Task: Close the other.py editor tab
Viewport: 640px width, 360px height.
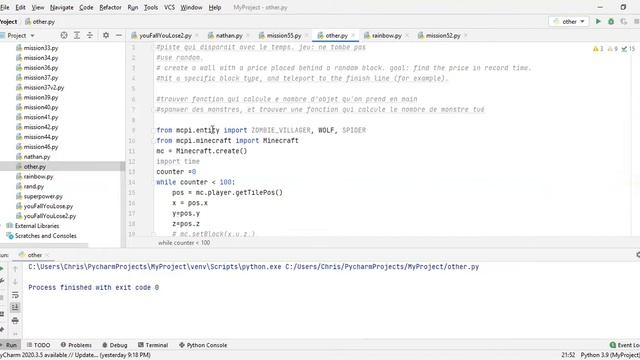Action: (x=353, y=36)
